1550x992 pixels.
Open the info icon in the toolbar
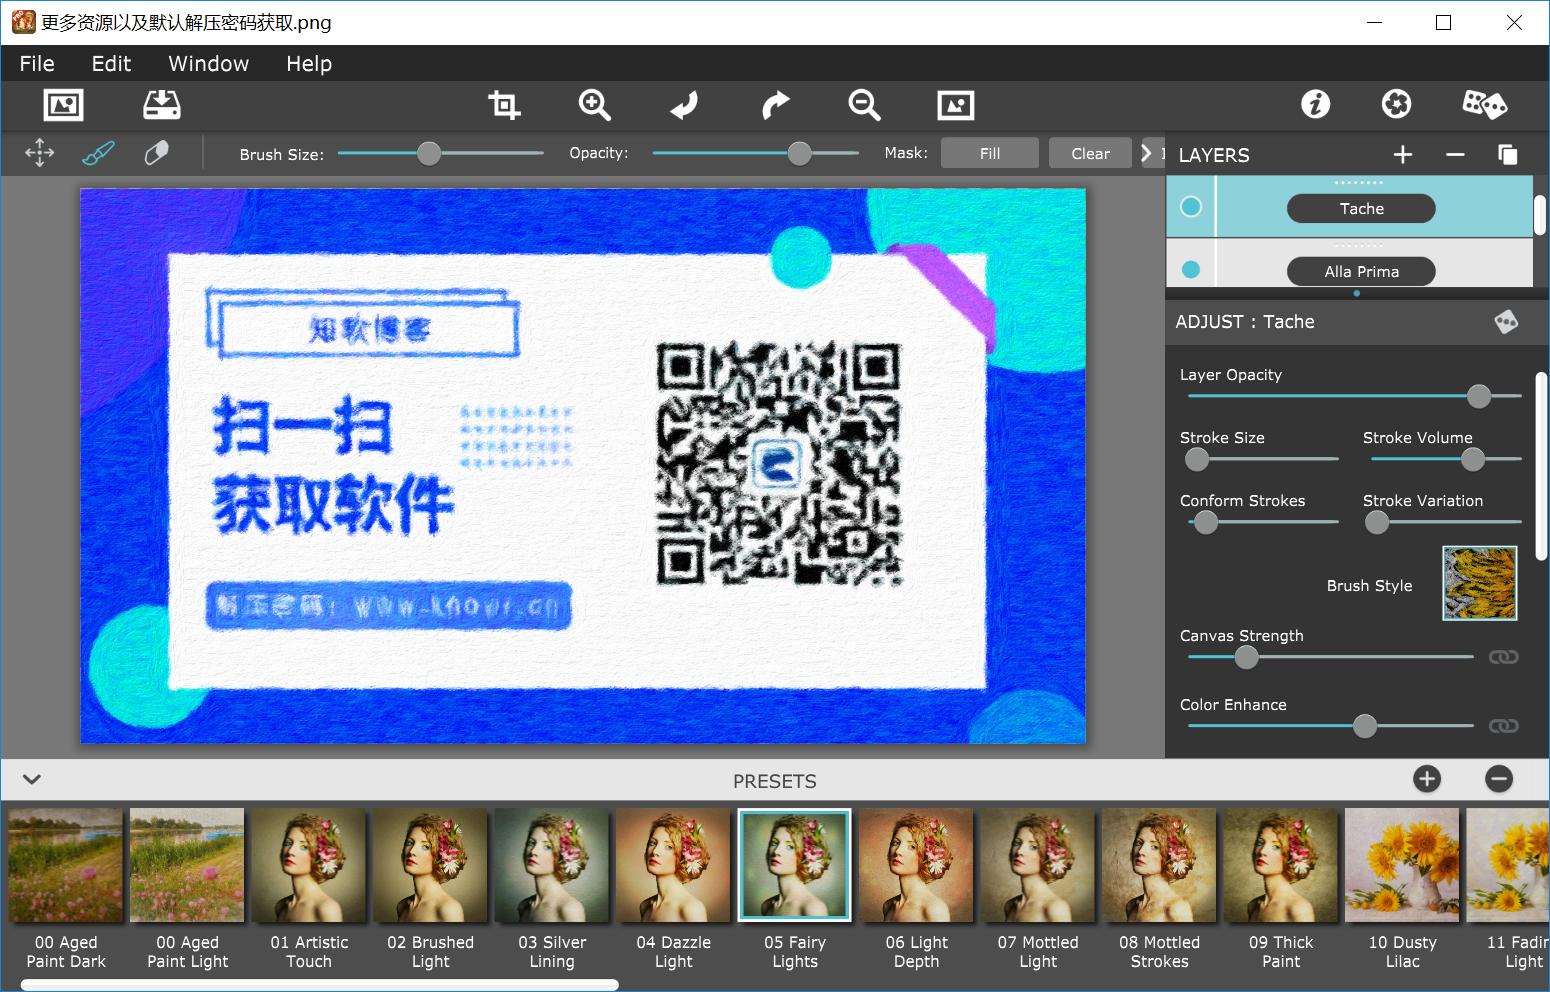click(1315, 104)
